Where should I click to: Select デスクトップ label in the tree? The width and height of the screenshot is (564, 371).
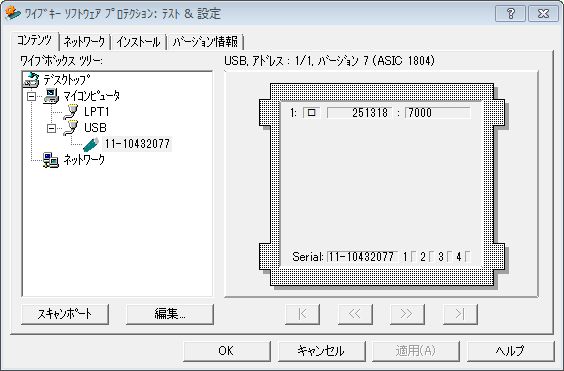click(67, 80)
